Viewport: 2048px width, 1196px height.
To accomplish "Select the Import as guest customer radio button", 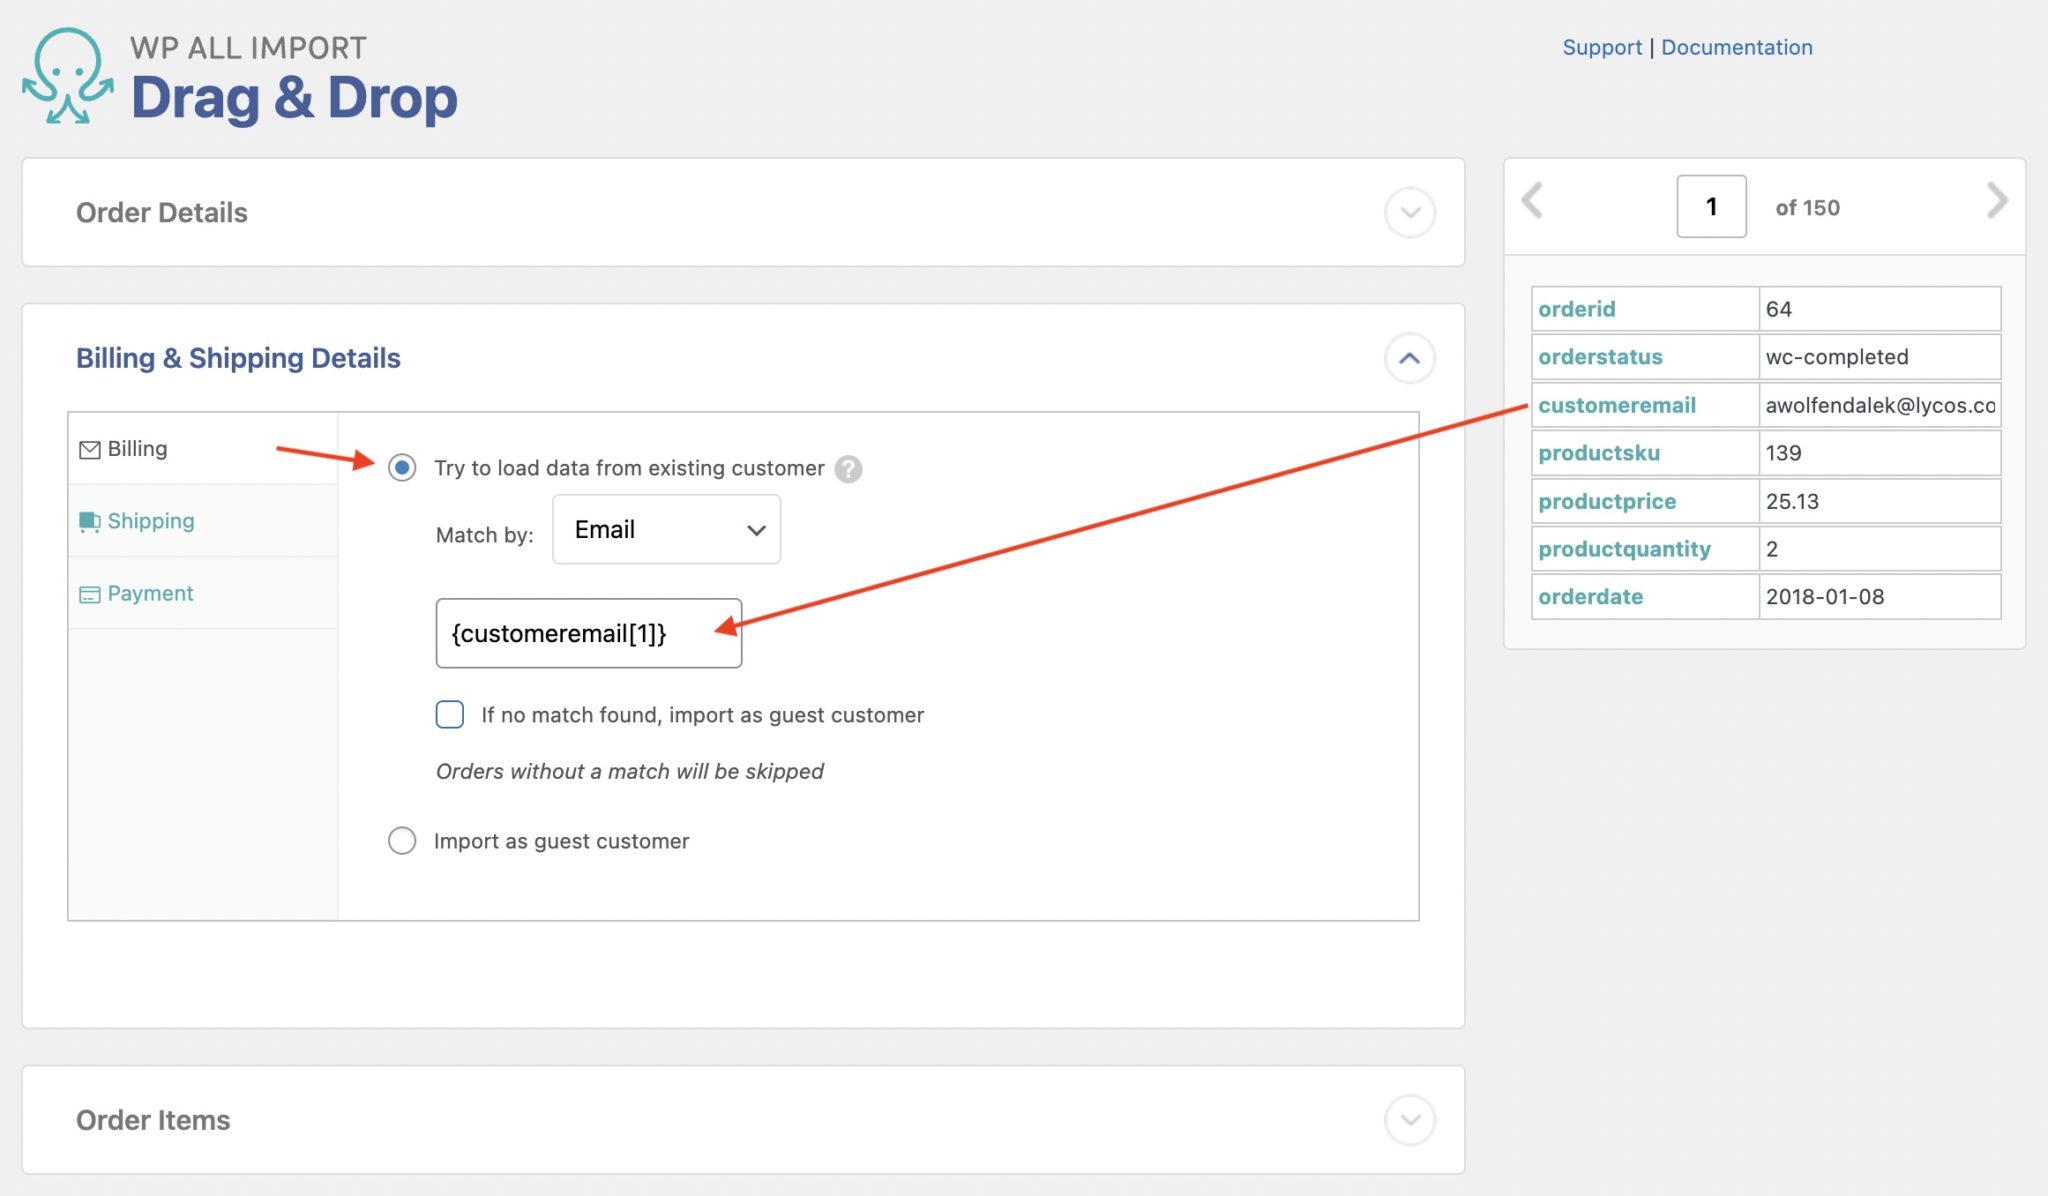I will pos(402,841).
